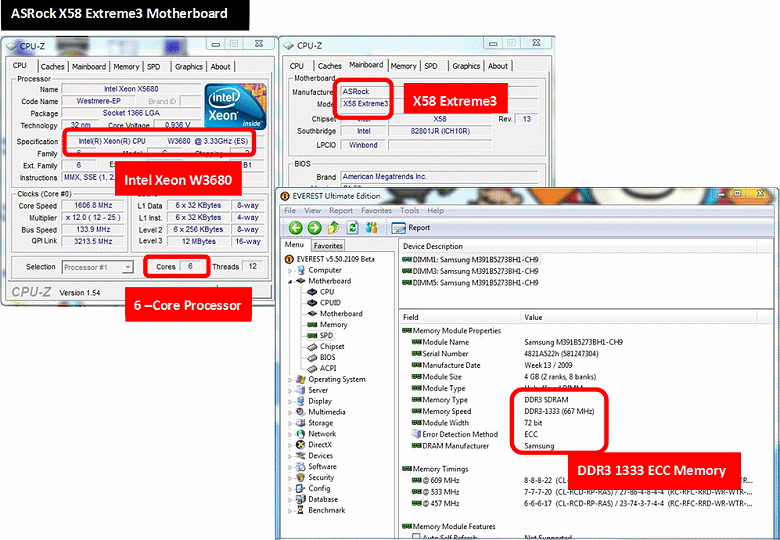Select the Chipset item under Motherboard

(x=333, y=347)
